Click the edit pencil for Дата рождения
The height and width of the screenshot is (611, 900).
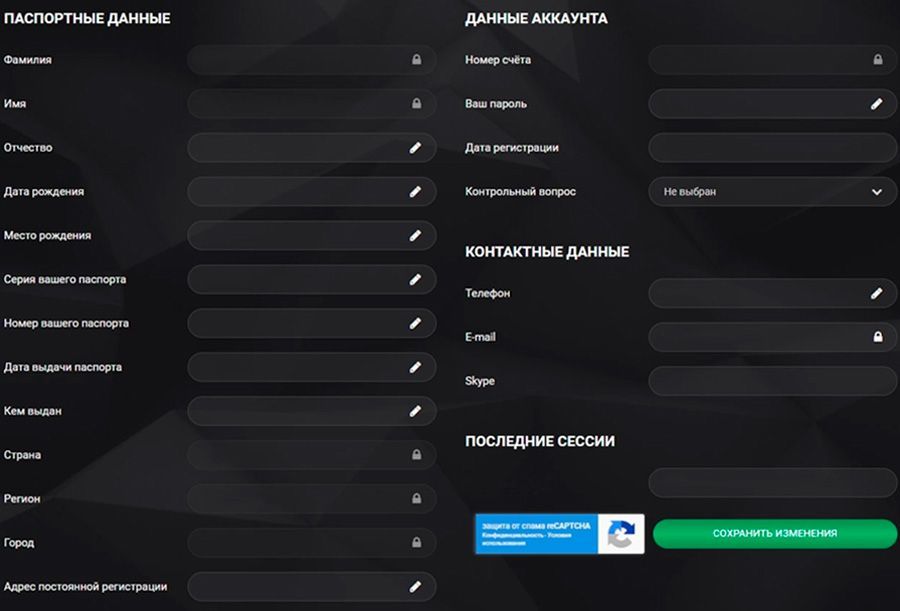click(x=417, y=191)
